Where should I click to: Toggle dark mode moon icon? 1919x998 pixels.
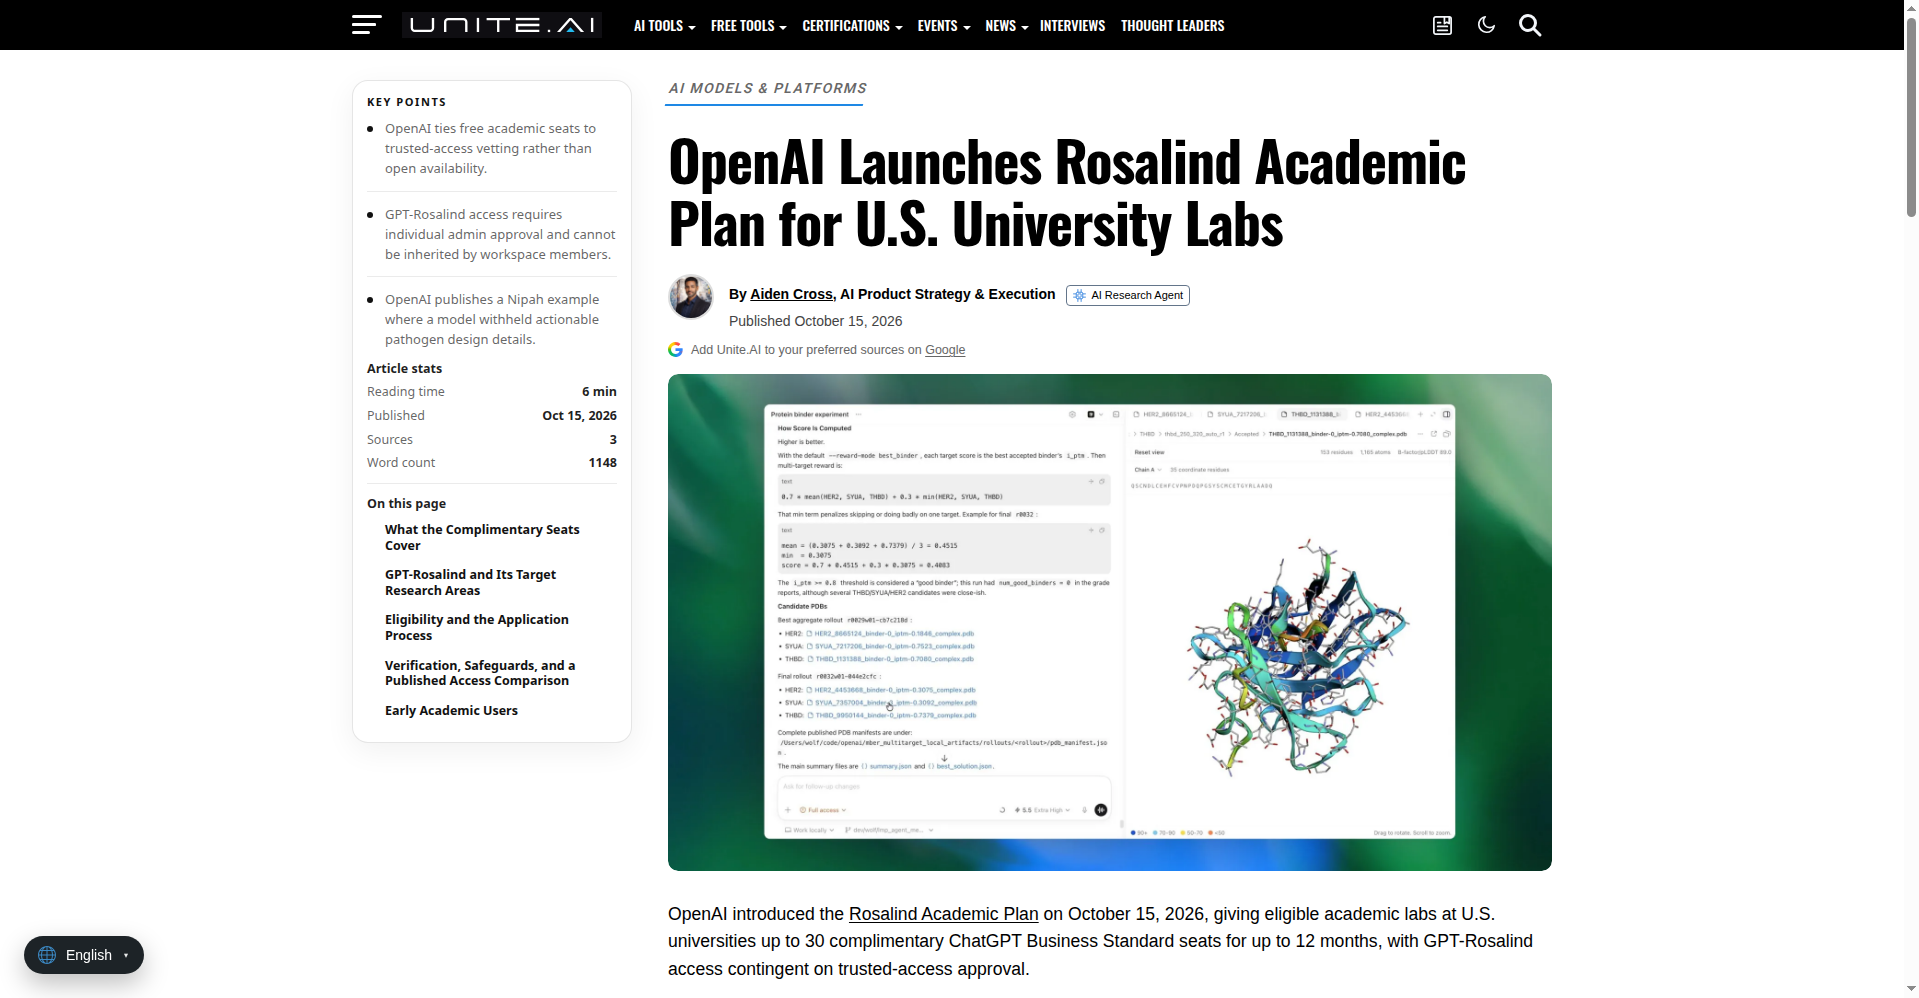pyautogui.click(x=1486, y=25)
